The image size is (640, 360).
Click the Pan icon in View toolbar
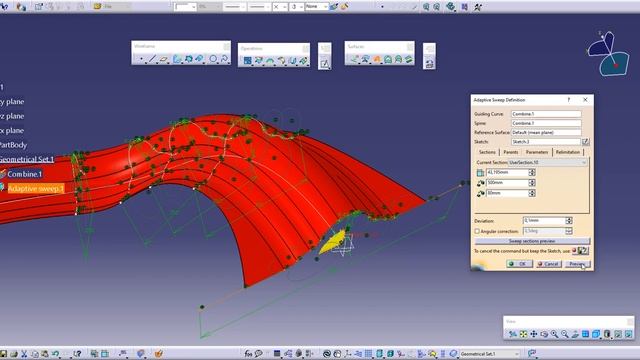click(x=533, y=334)
